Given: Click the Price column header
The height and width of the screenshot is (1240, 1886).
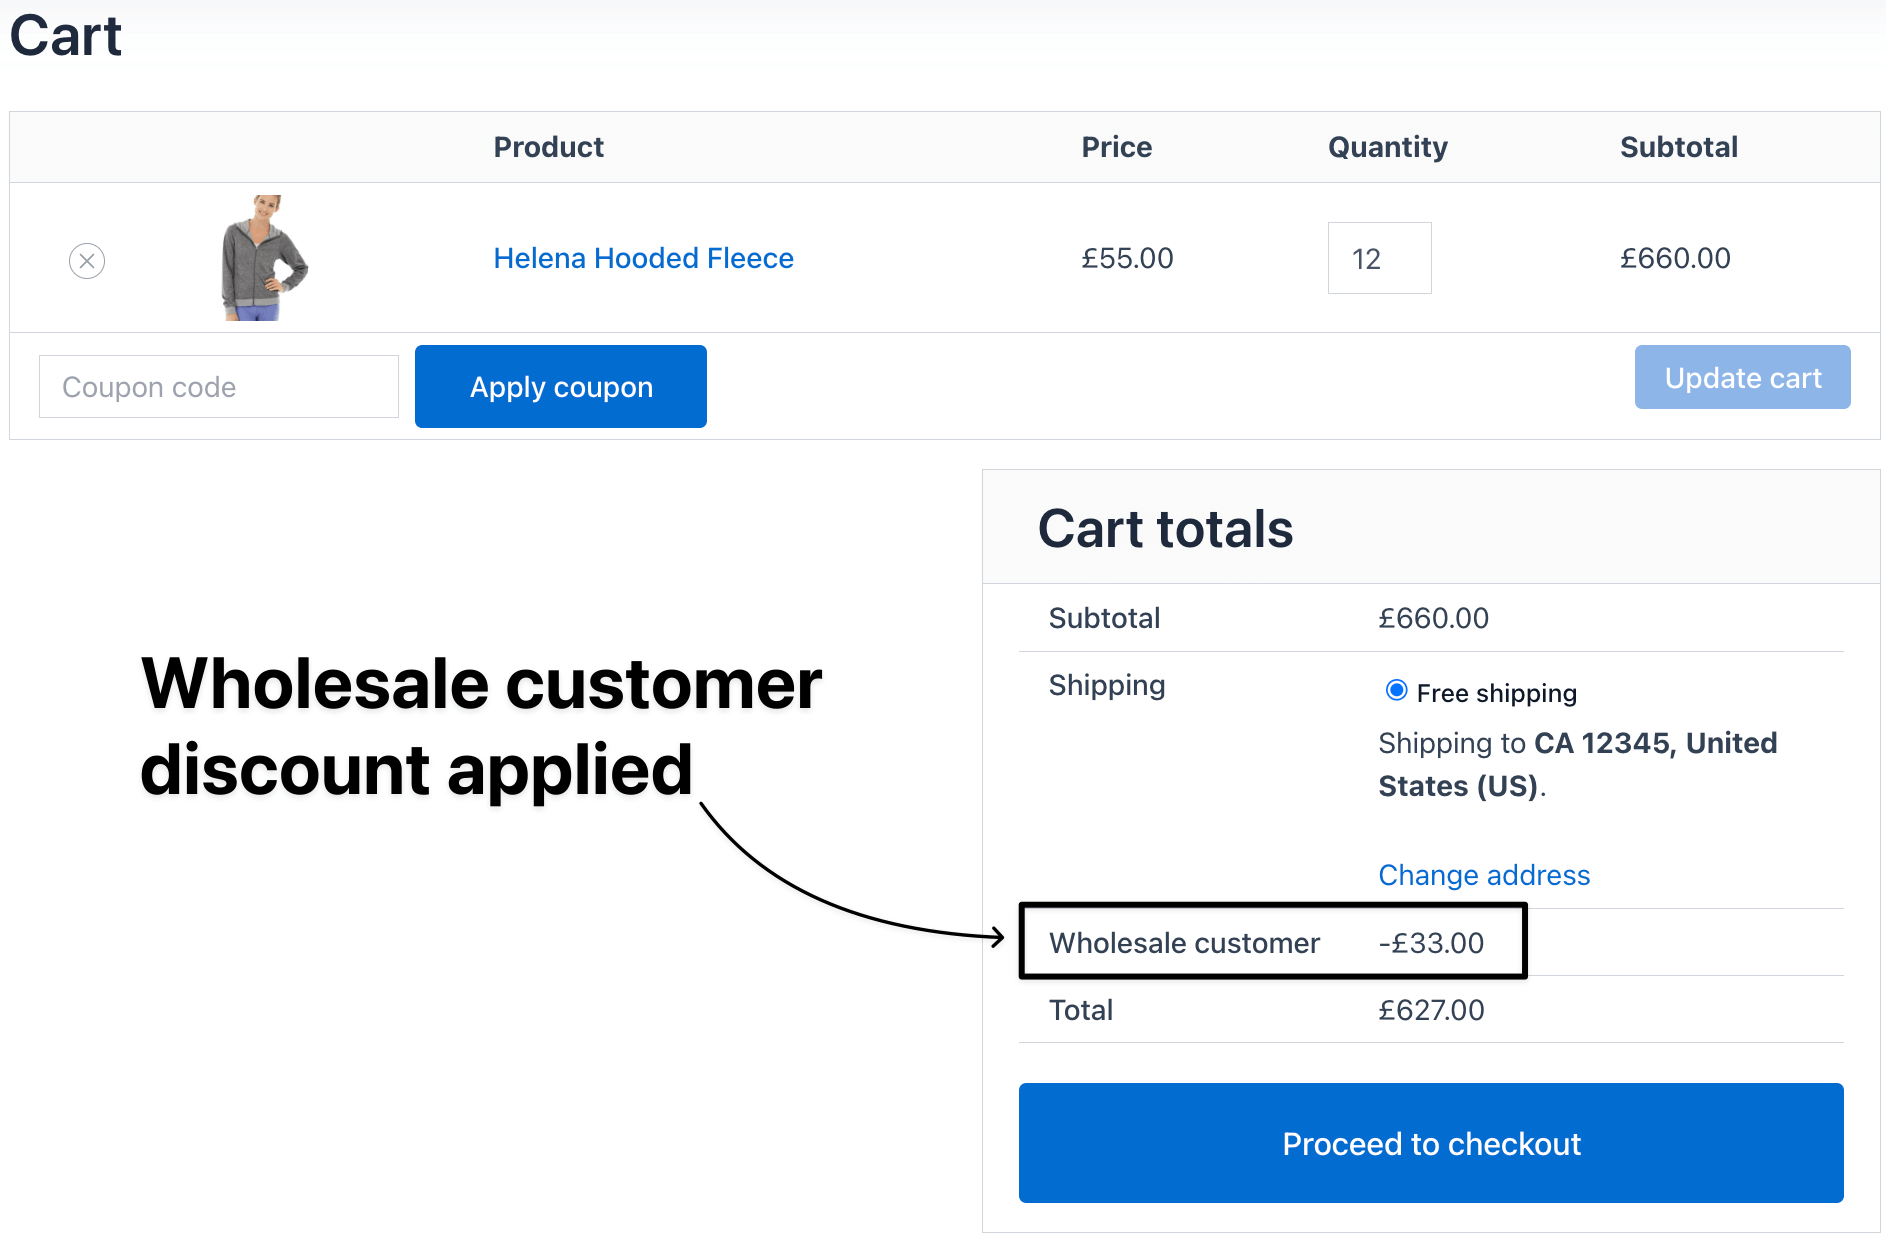Looking at the screenshot, I should (1116, 147).
